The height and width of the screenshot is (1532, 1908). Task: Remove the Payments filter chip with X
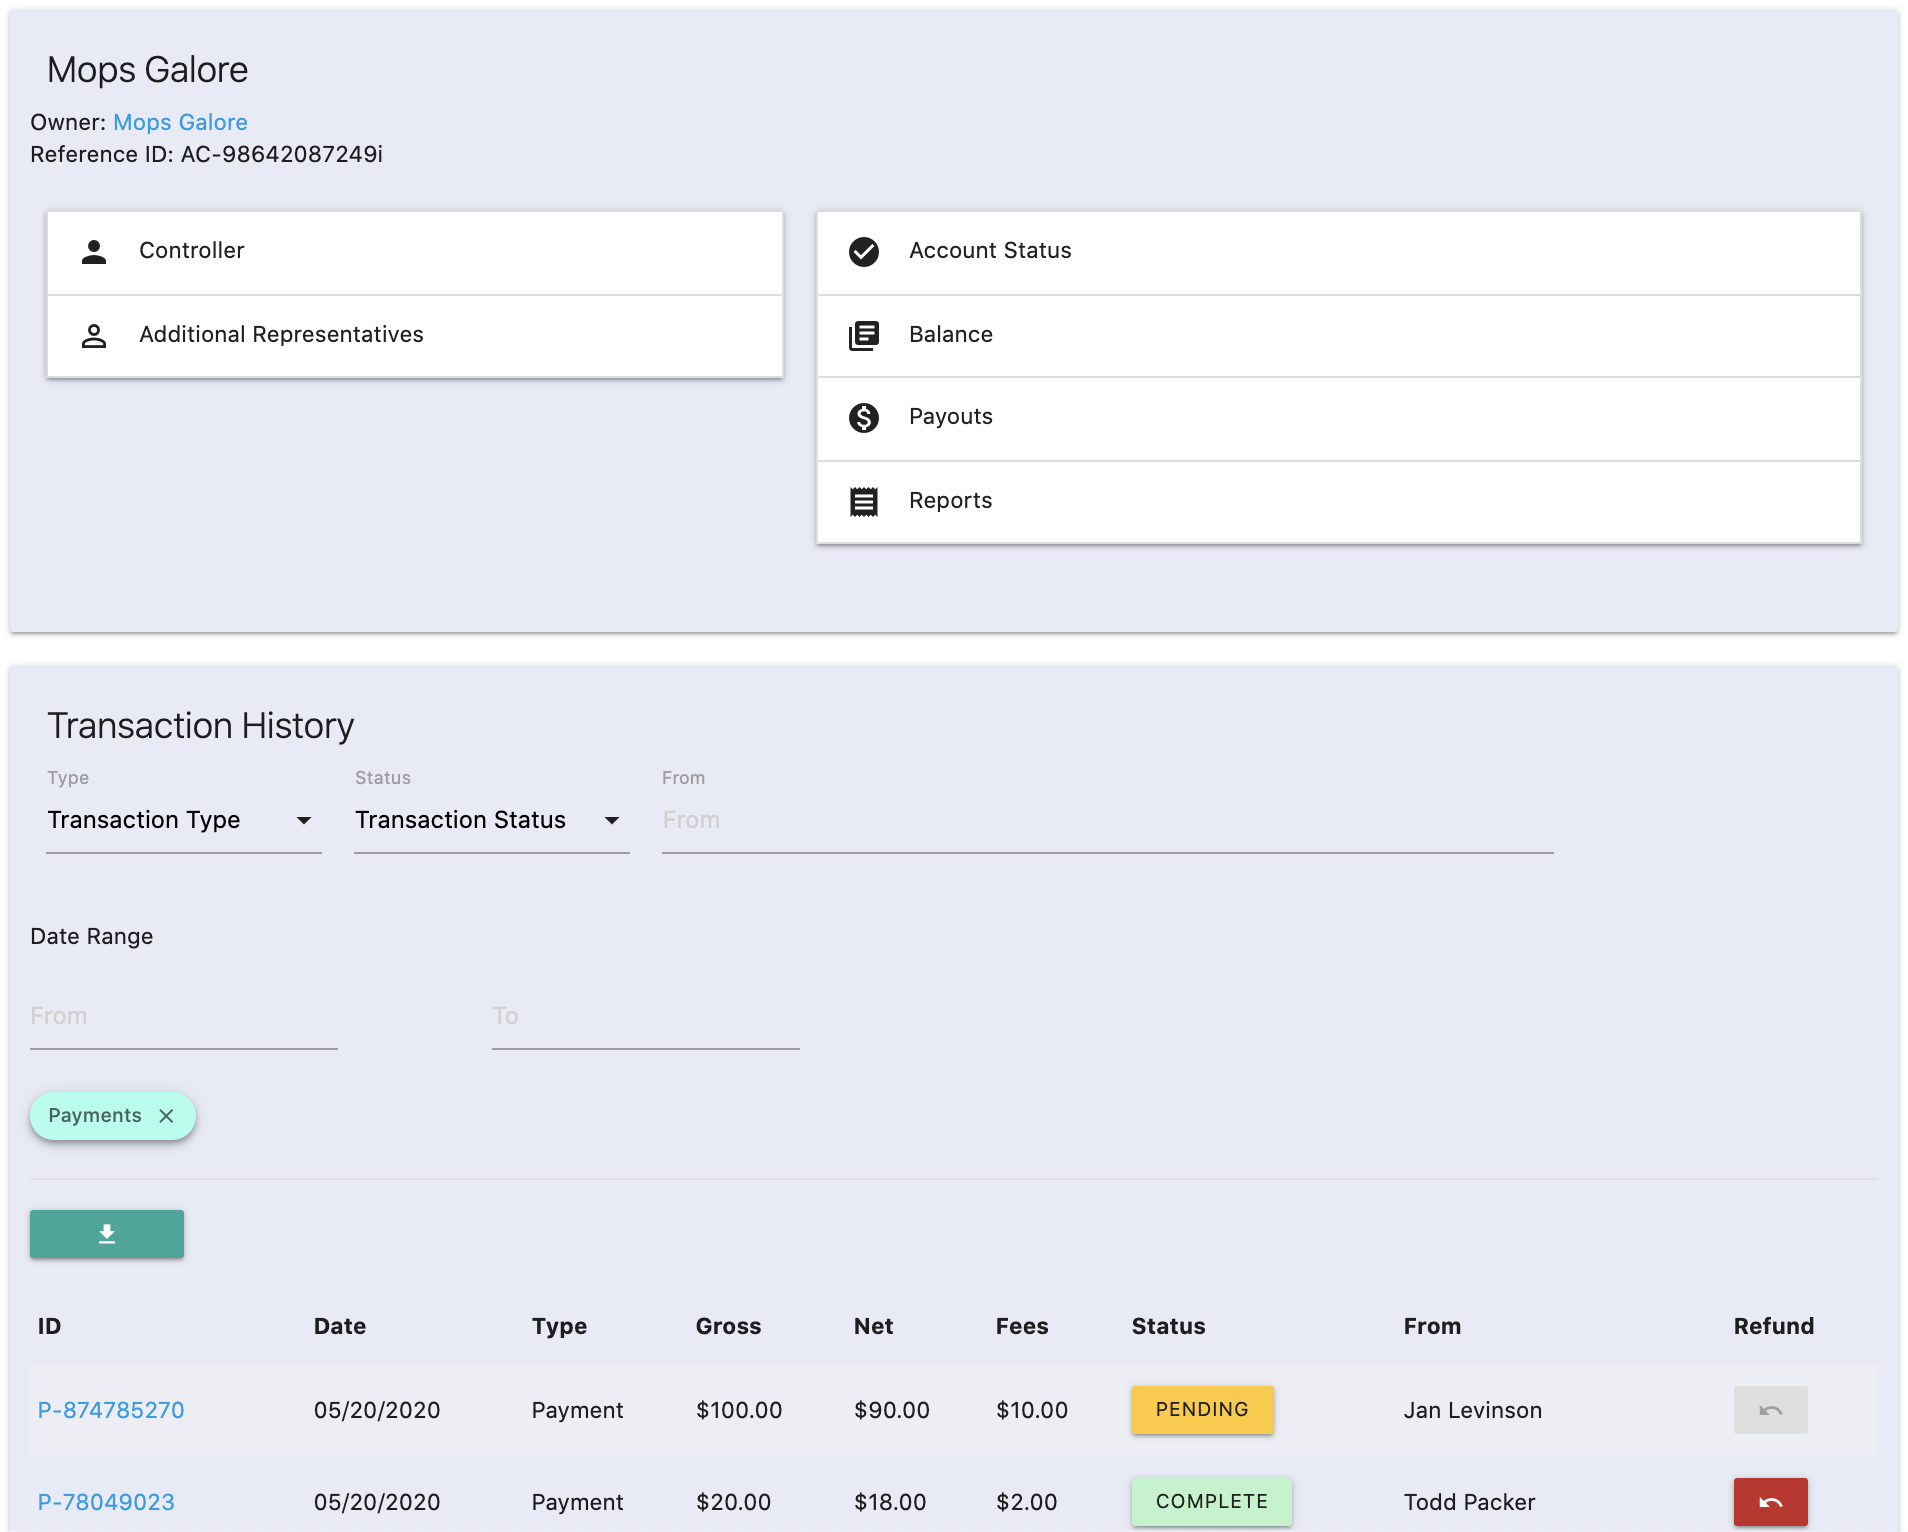pos(166,1116)
